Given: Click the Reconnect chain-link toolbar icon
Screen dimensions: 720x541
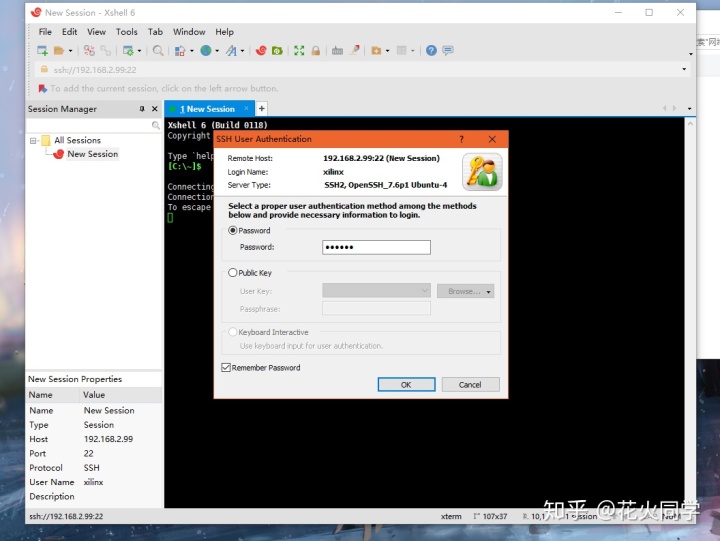Looking at the screenshot, I should pos(106,51).
